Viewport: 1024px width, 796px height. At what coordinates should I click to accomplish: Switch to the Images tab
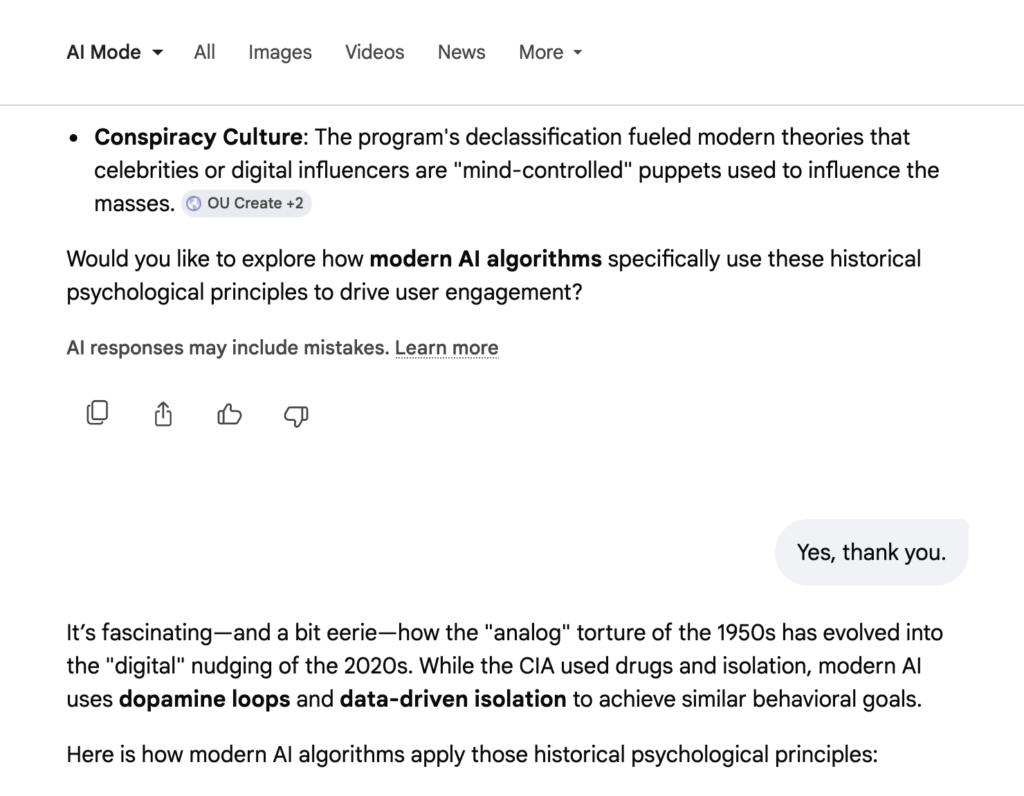point(280,52)
